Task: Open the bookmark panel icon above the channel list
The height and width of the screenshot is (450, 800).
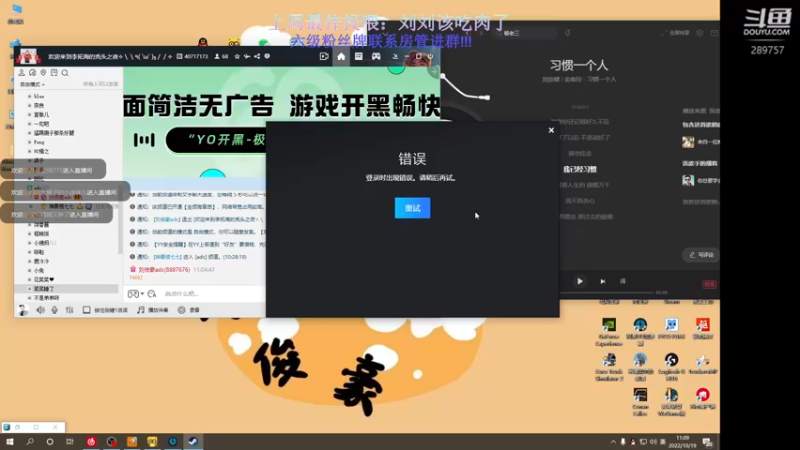Action: (x=54, y=73)
